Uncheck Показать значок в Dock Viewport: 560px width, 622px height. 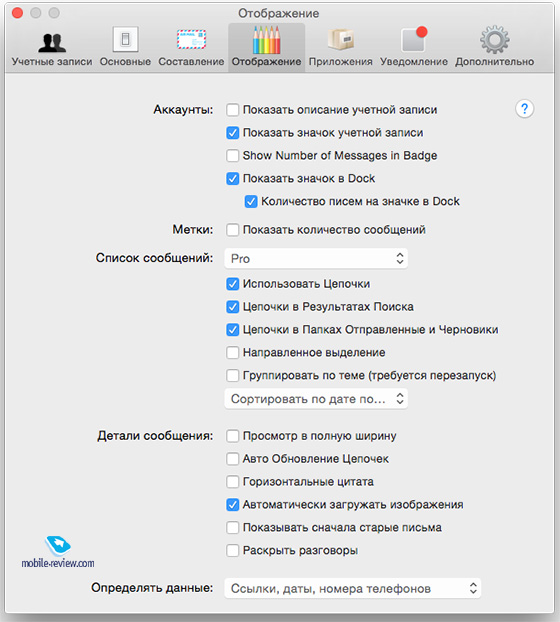click(232, 179)
